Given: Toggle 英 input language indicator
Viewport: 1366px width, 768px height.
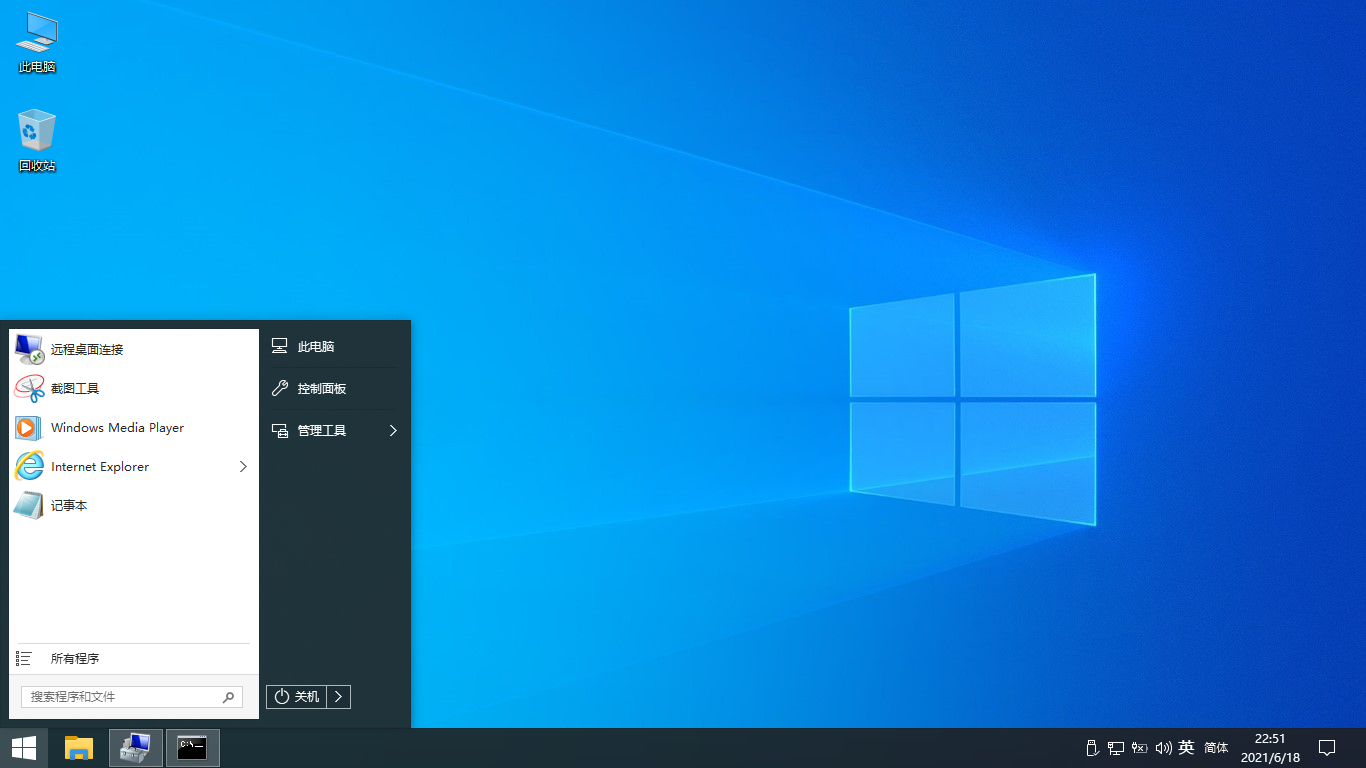Looking at the screenshot, I should (1186, 747).
